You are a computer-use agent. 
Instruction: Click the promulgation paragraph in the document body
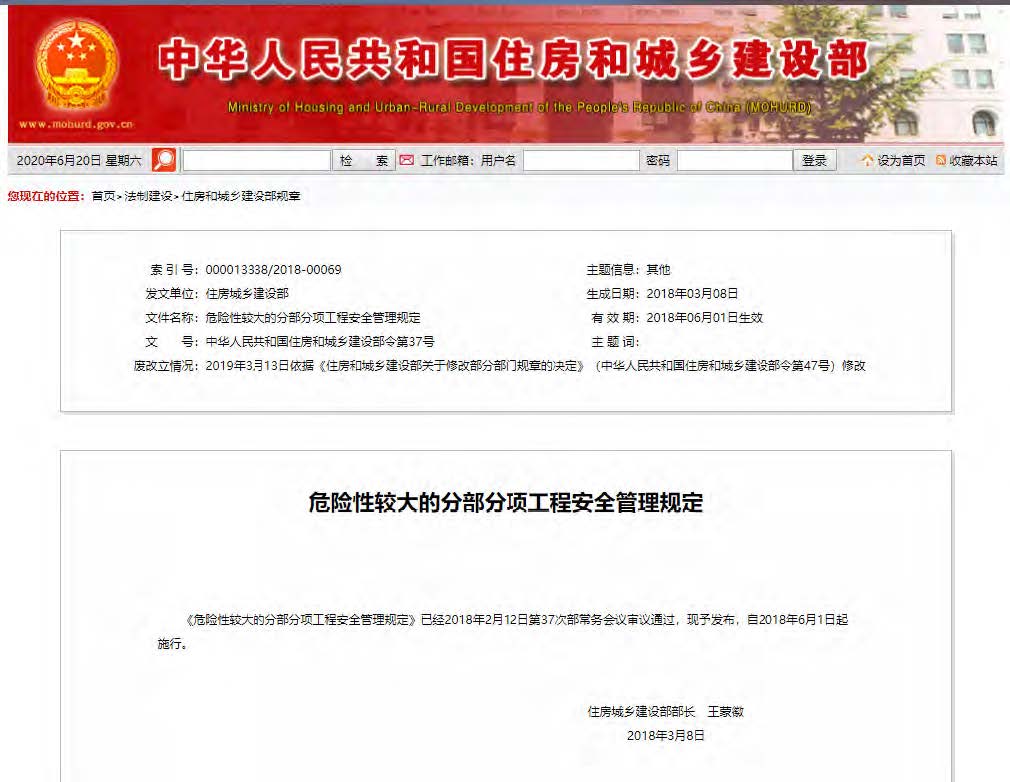[x=502, y=631]
